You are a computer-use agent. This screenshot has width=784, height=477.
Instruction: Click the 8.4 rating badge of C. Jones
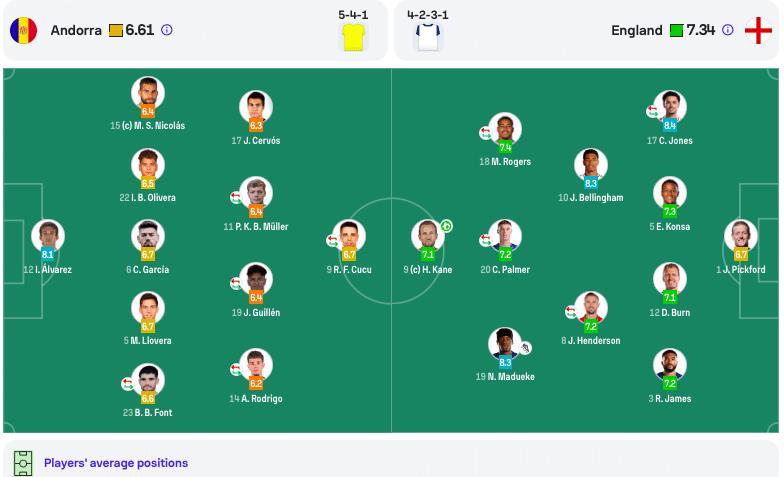tap(670, 126)
